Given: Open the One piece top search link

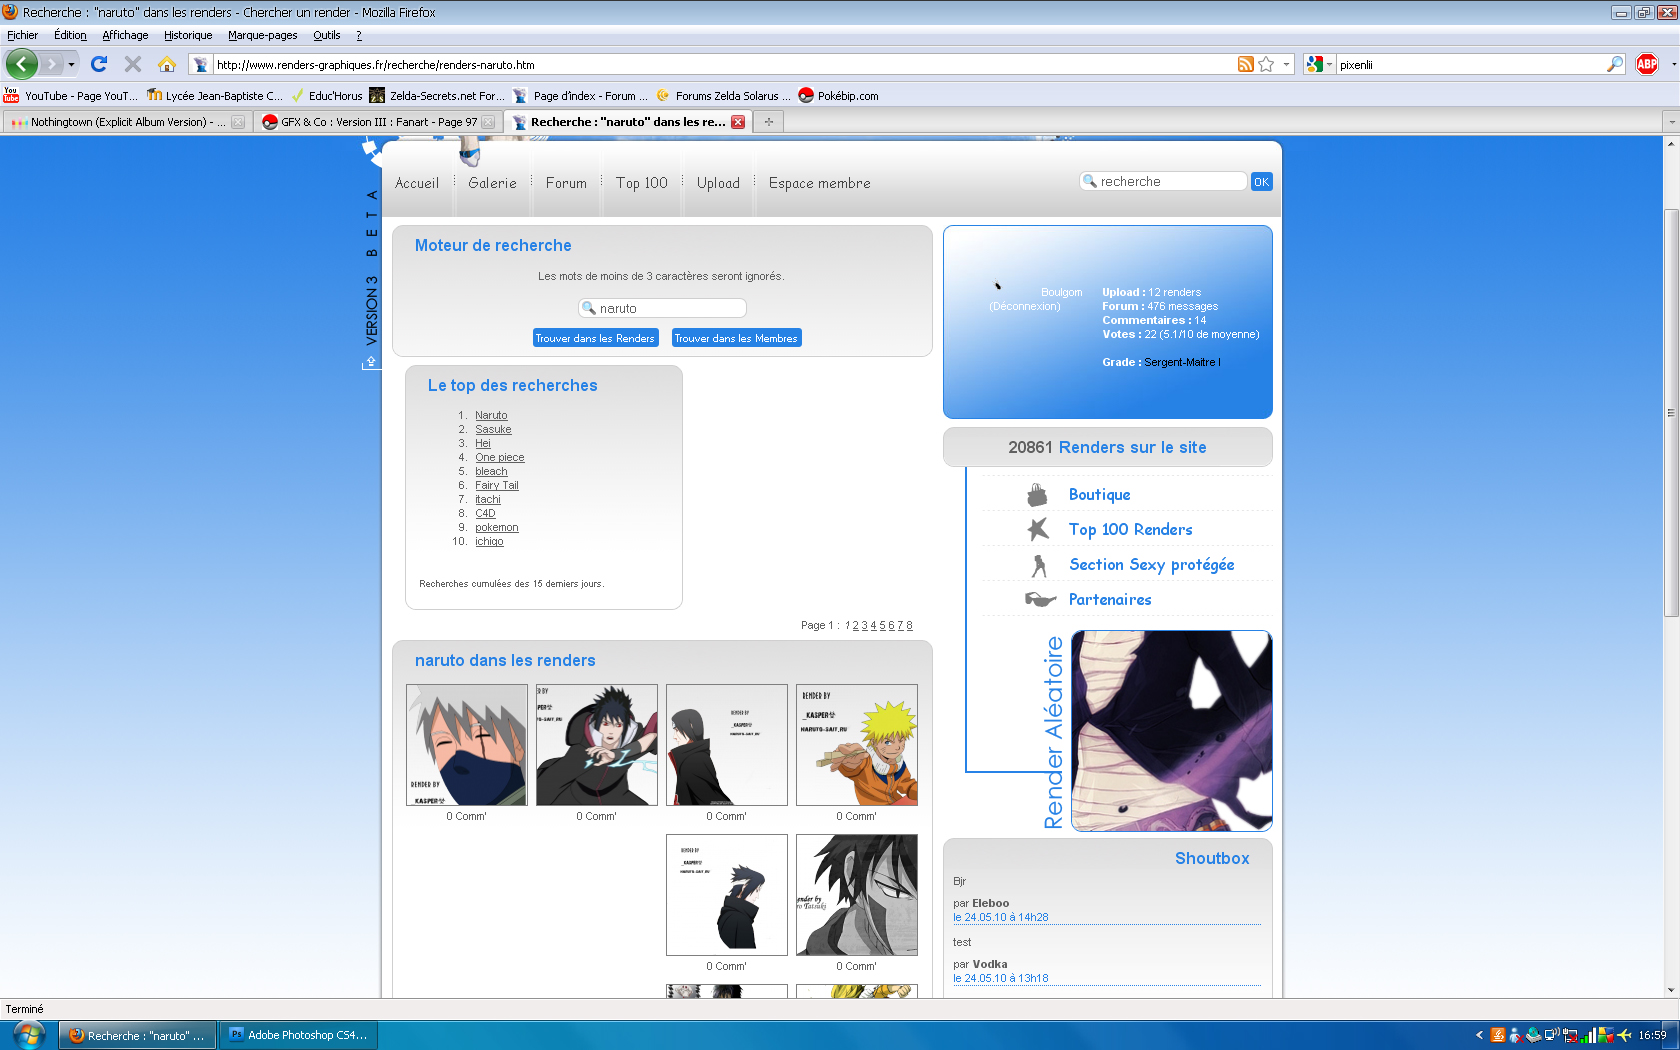Looking at the screenshot, I should (x=499, y=457).
